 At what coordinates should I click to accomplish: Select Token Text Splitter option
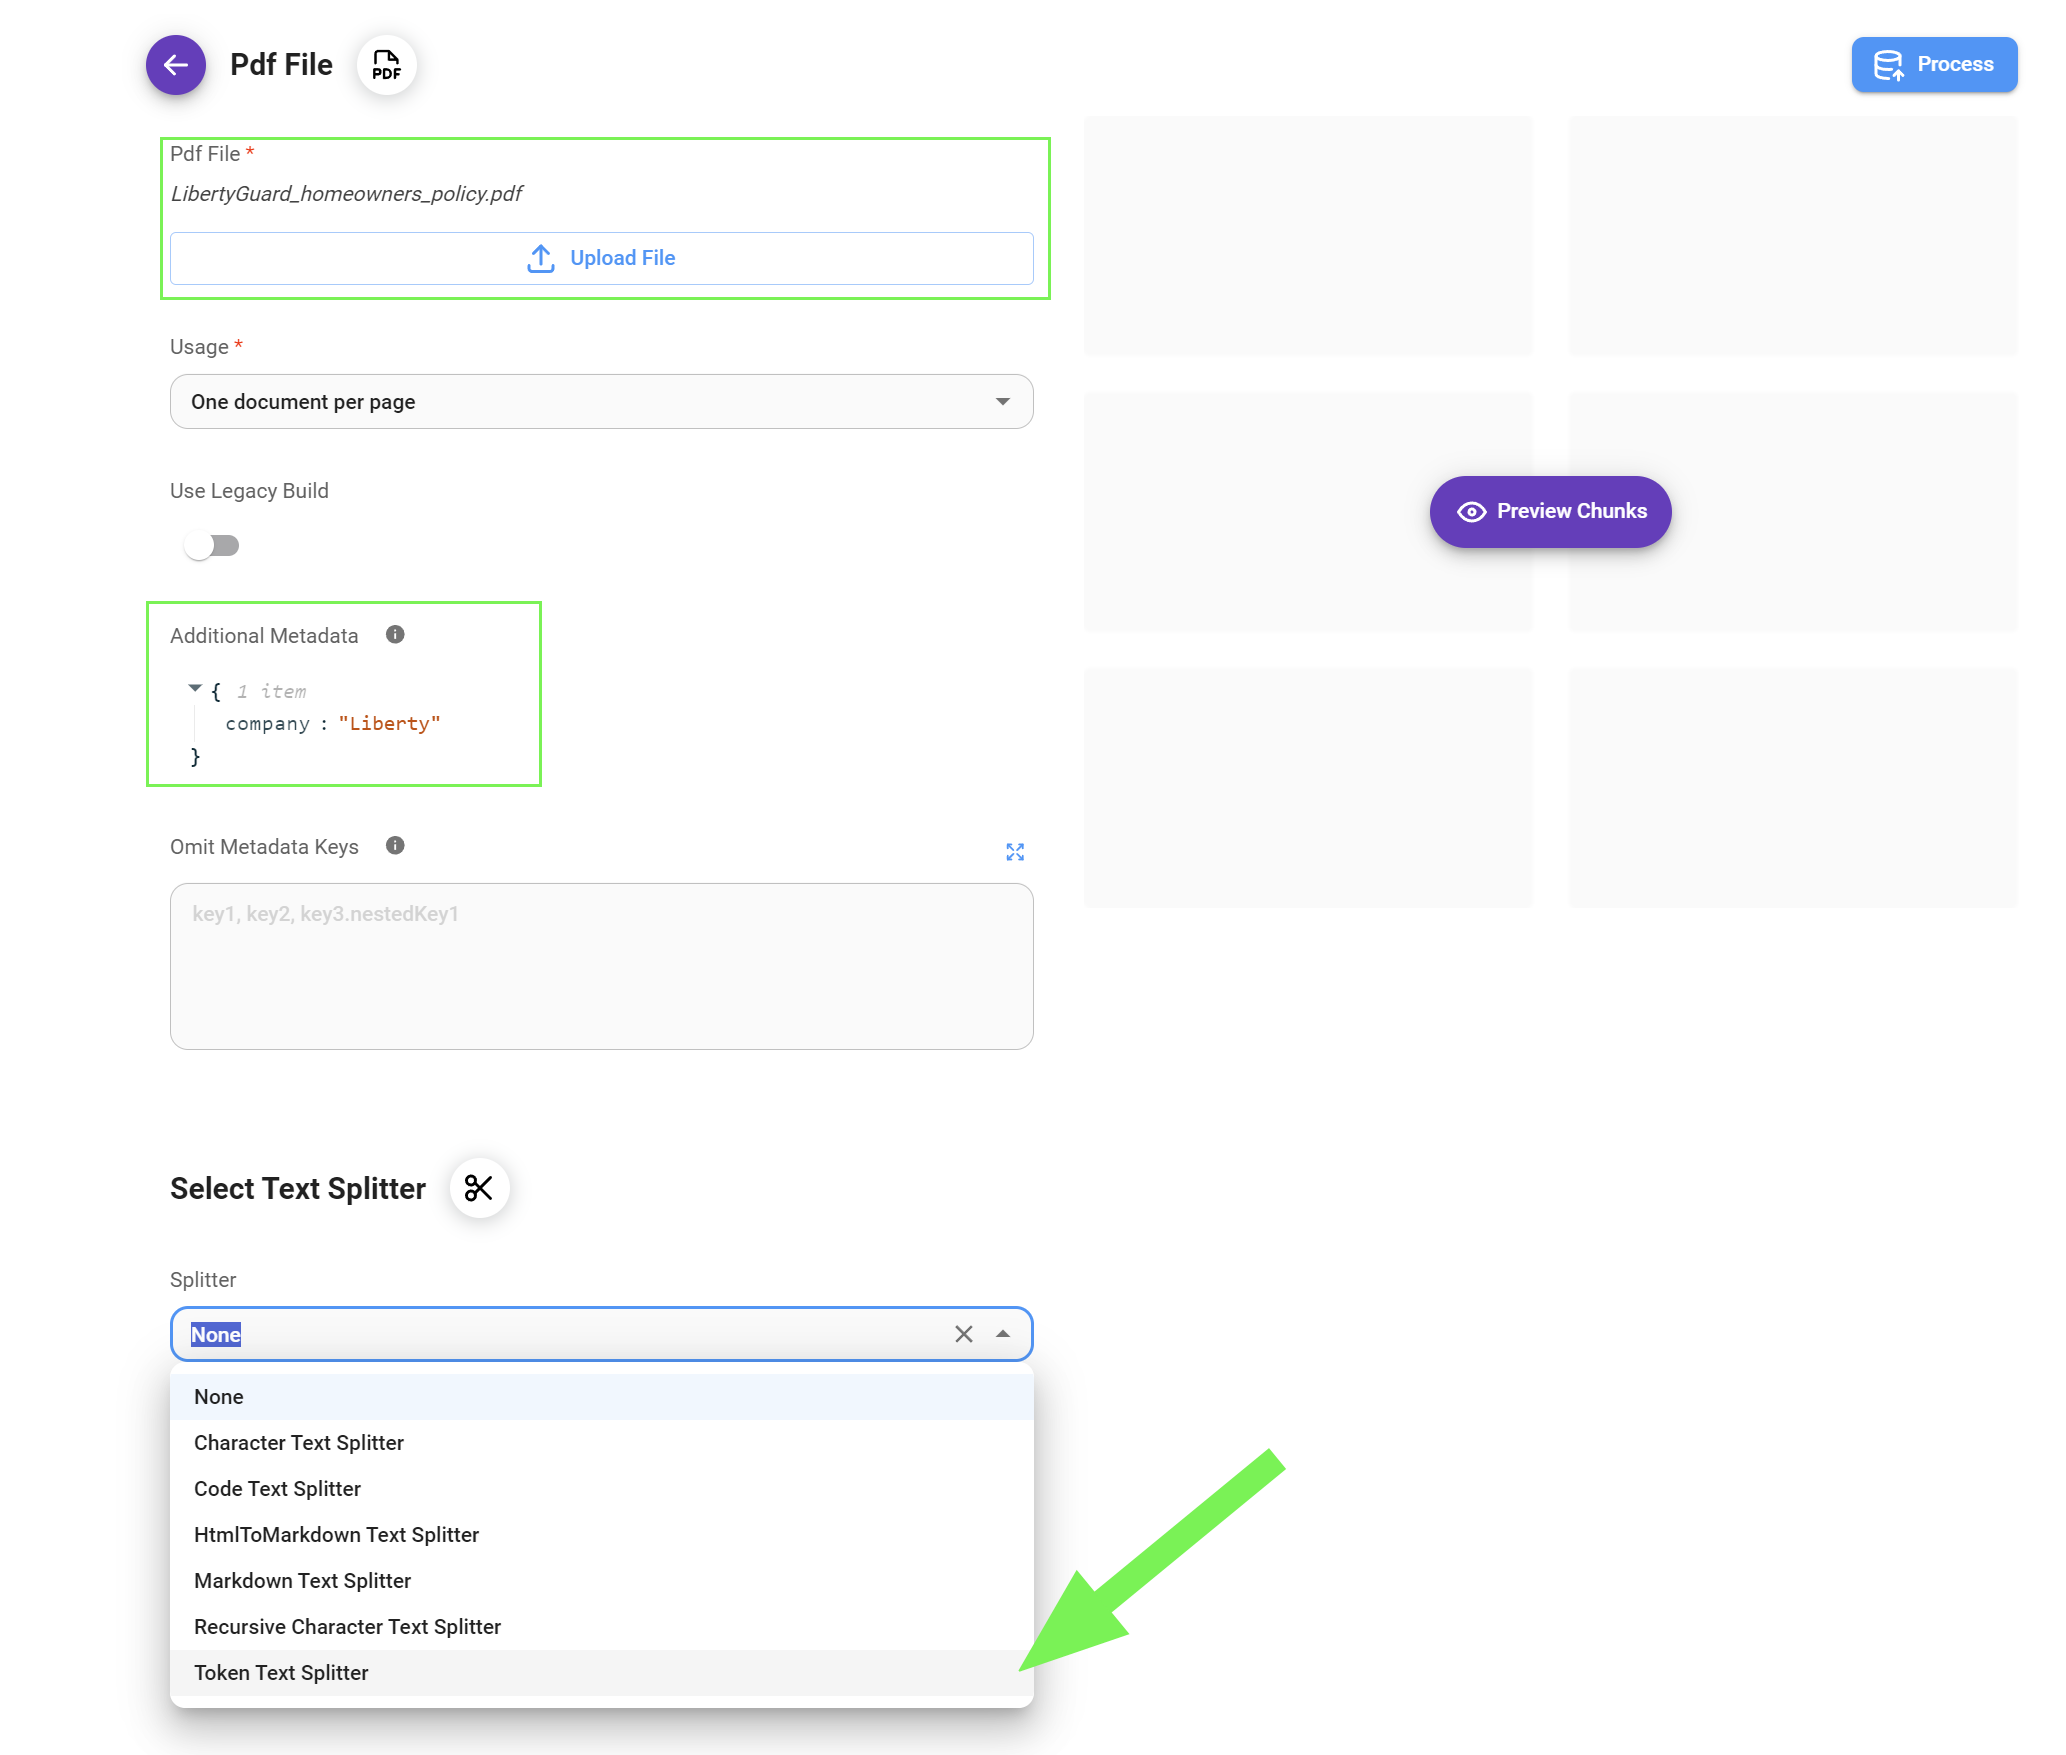281,1673
